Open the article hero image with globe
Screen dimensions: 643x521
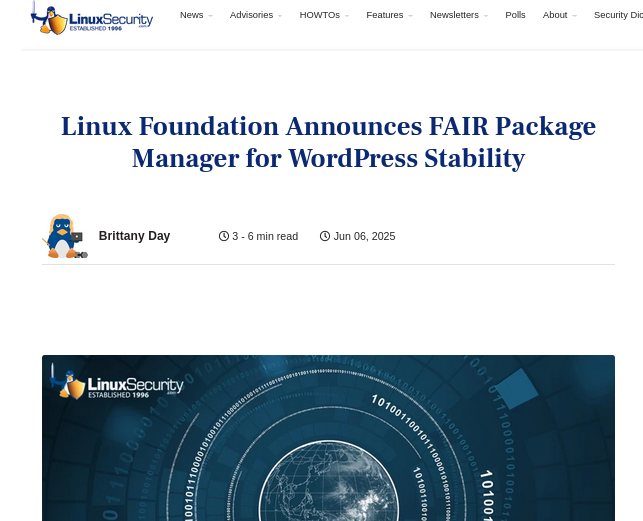tap(328, 438)
